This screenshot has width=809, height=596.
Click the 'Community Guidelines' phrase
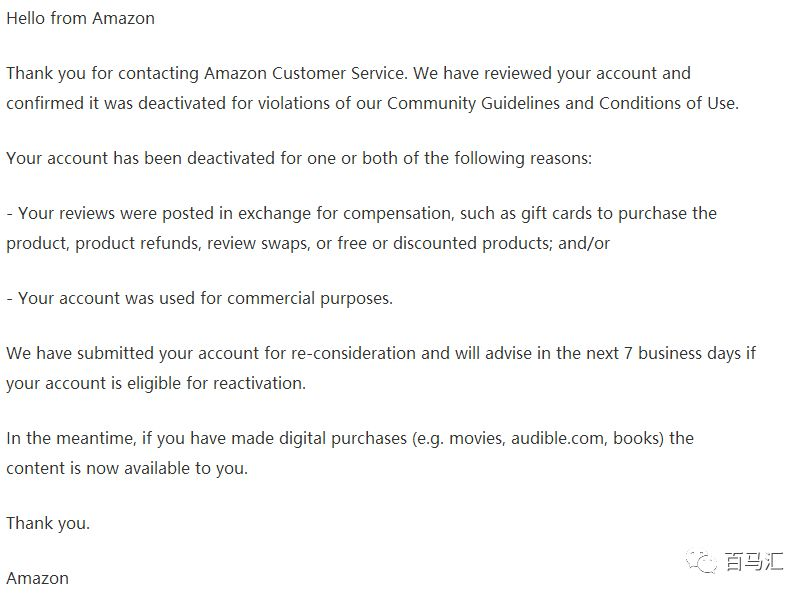(473, 103)
